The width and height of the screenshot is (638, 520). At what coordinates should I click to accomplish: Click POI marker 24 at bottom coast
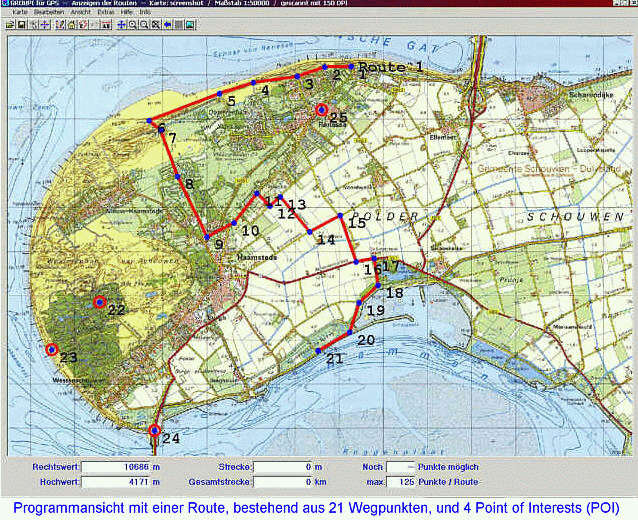click(154, 431)
